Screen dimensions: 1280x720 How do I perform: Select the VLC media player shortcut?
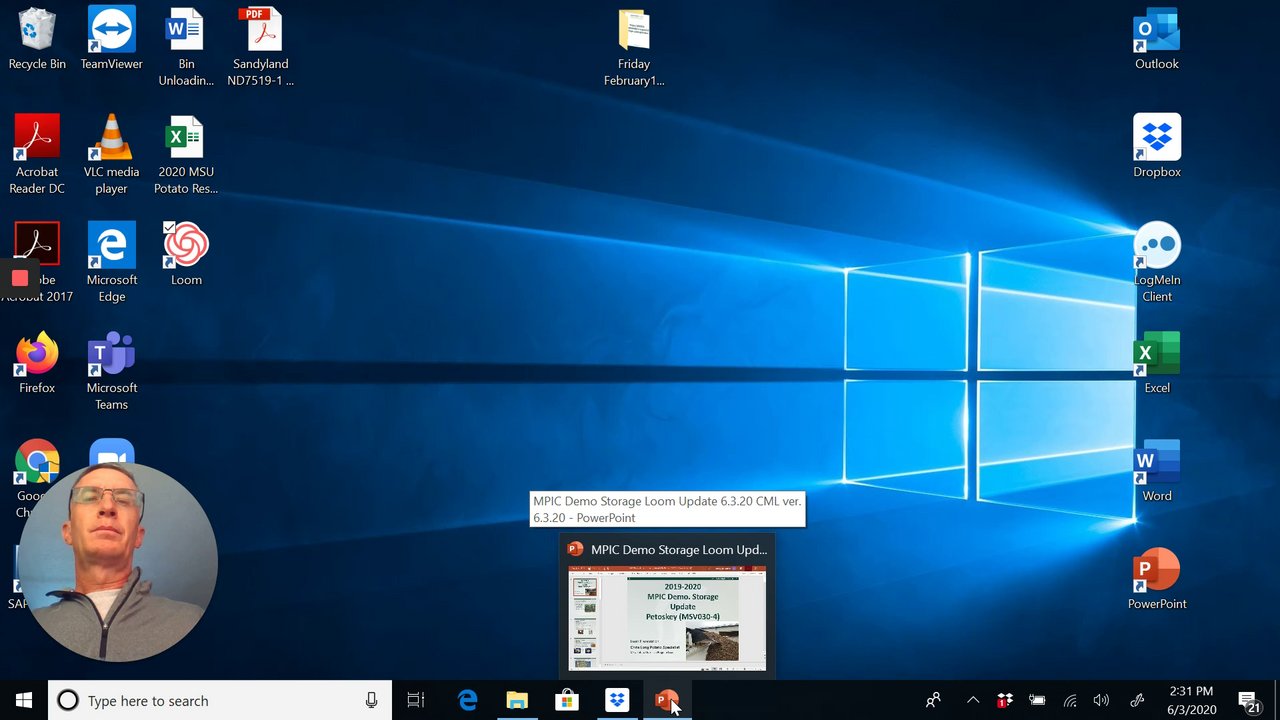pyautogui.click(x=111, y=154)
